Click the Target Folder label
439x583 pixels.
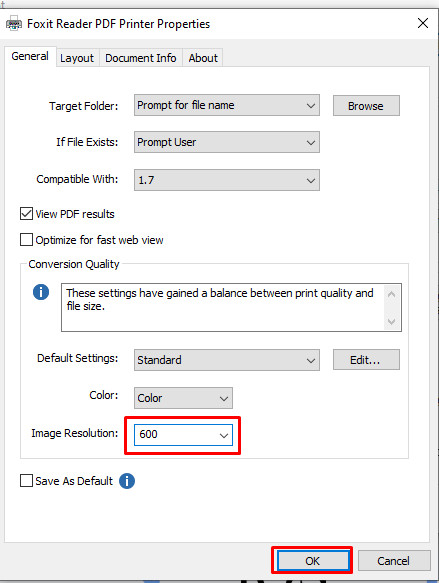pos(84,106)
